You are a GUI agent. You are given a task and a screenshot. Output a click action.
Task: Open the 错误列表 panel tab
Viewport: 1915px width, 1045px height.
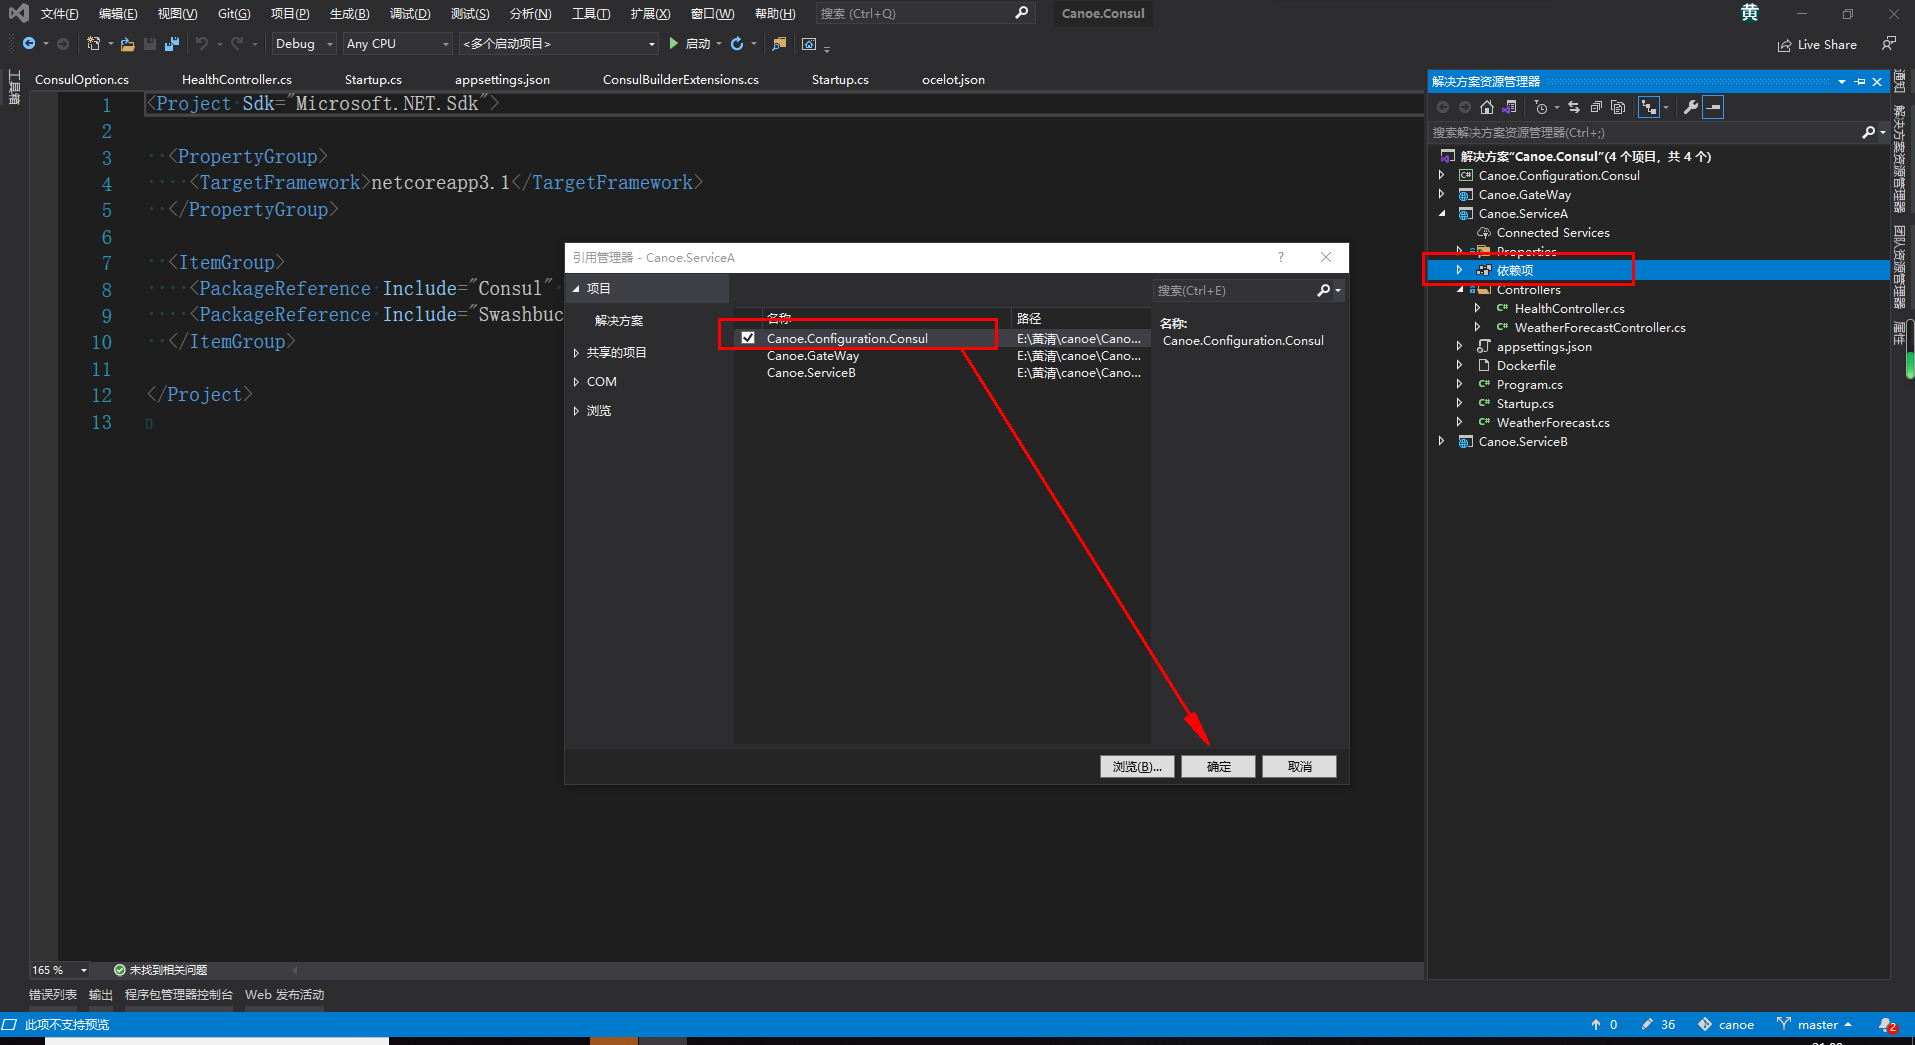[x=53, y=995]
